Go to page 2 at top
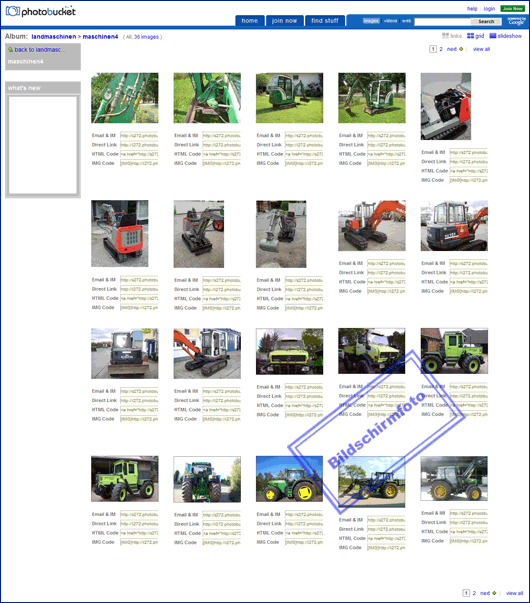The image size is (530, 603). coord(441,49)
